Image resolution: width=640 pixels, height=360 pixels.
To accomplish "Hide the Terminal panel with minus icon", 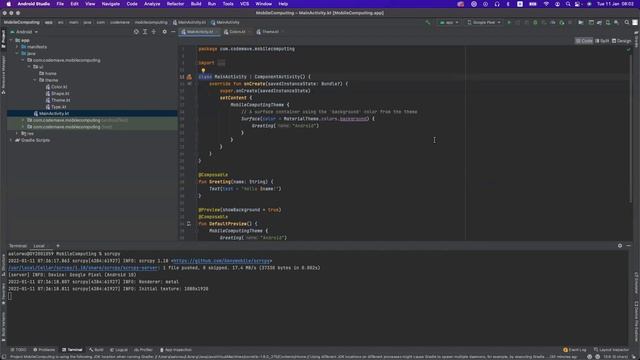I will click(x=629, y=246).
